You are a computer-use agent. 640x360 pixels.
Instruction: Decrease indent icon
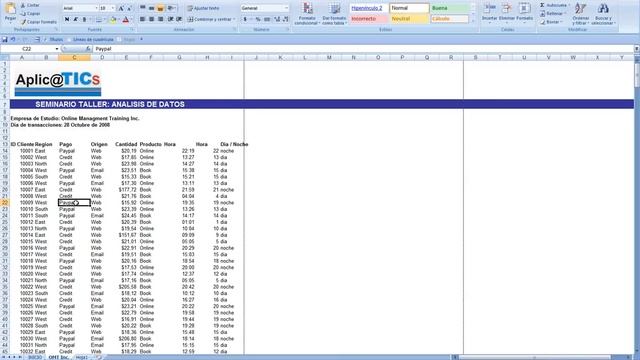[x=171, y=19]
